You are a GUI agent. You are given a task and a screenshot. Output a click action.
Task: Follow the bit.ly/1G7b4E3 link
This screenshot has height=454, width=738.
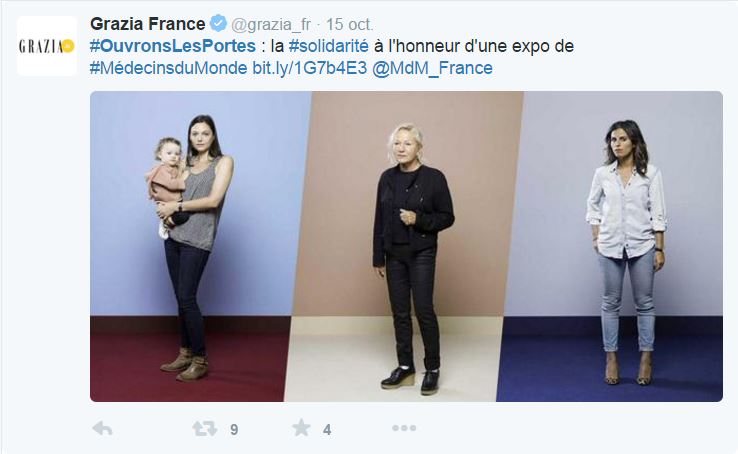coord(310,68)
